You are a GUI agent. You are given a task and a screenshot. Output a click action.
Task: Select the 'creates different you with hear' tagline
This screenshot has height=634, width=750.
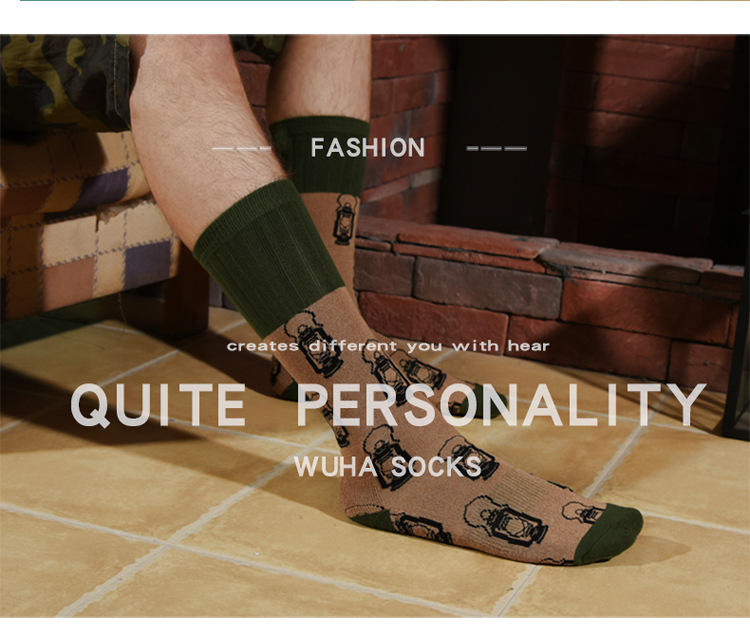click(x=388, y=345)
